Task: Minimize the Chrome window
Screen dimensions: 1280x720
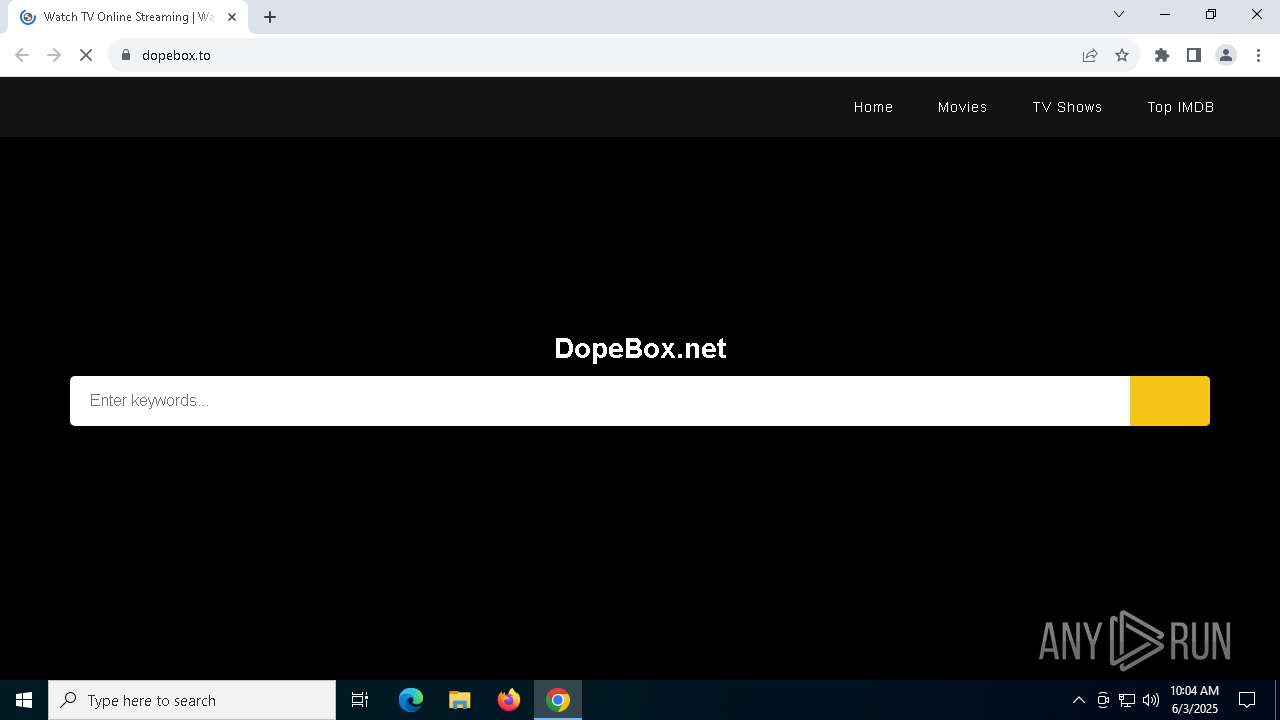Action: 1165,14
